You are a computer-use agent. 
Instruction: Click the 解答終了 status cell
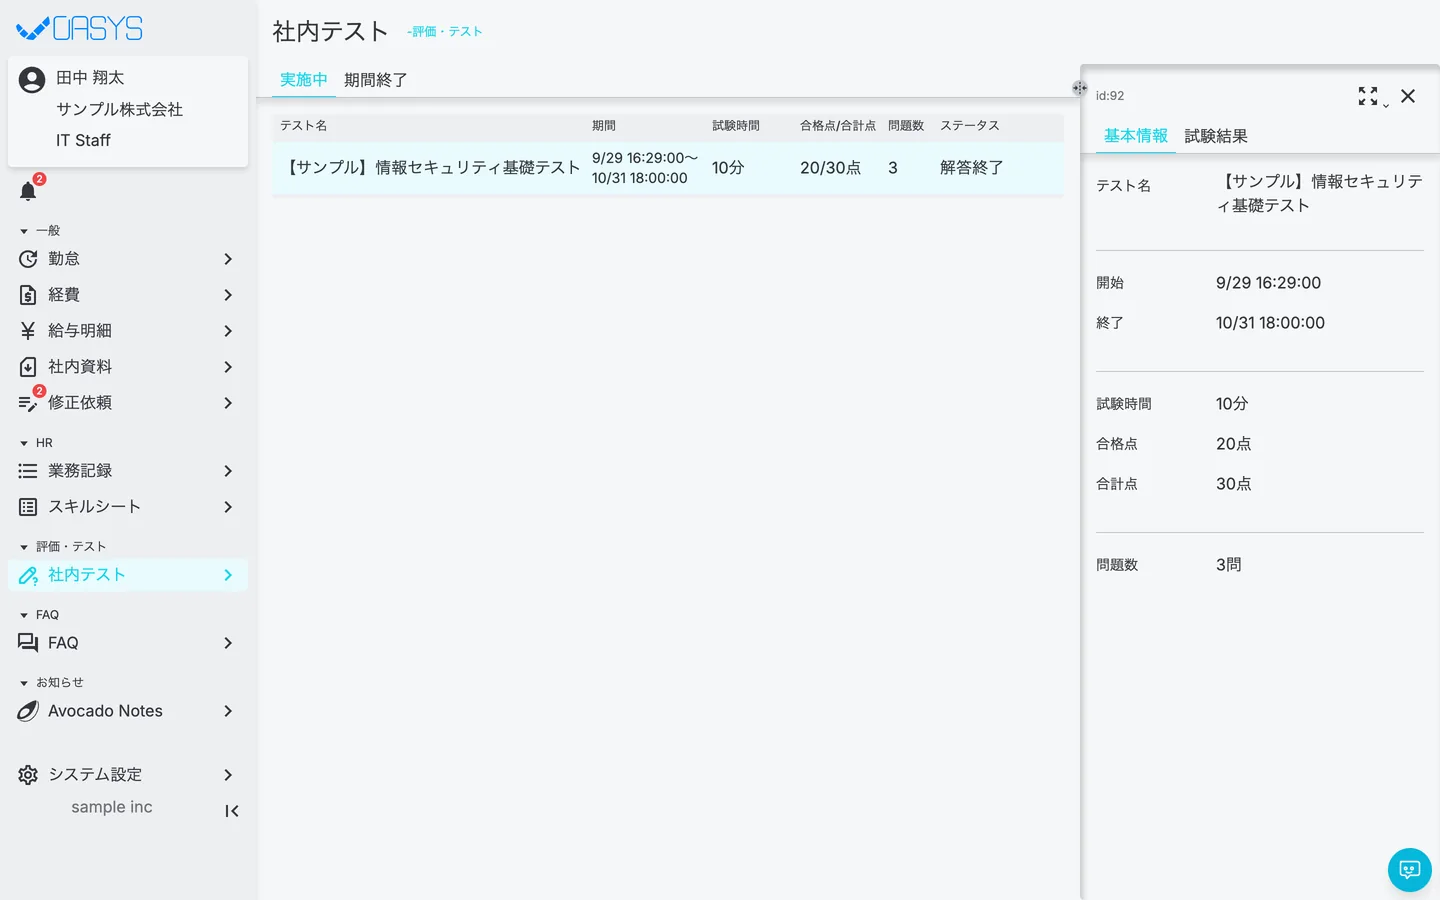tap(972, 168)
